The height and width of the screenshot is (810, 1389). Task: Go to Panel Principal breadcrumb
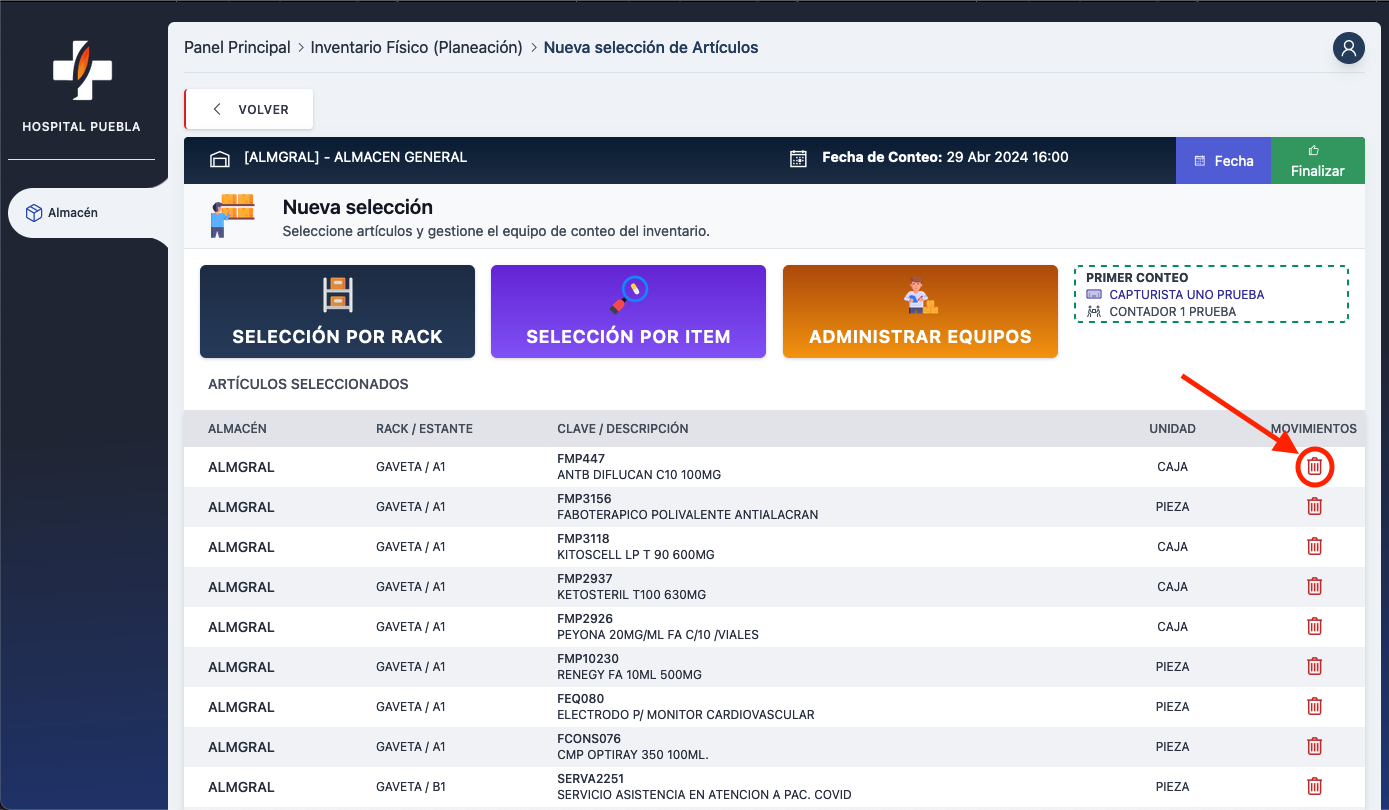237,48
